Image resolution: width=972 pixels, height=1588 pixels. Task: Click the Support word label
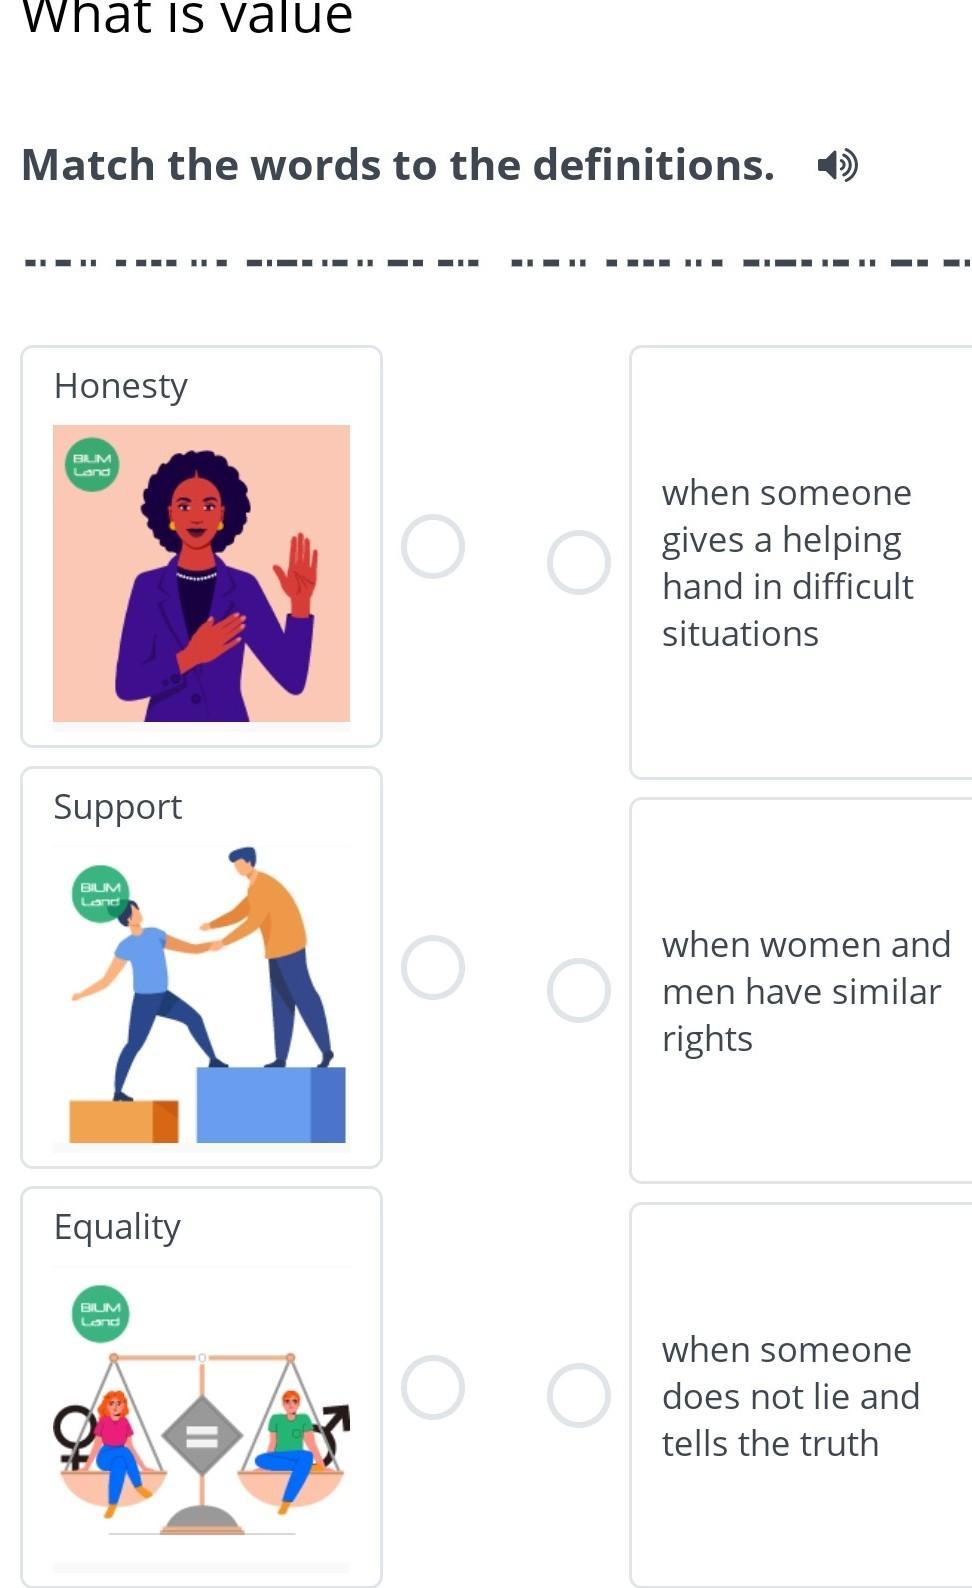tap(117, 807)
